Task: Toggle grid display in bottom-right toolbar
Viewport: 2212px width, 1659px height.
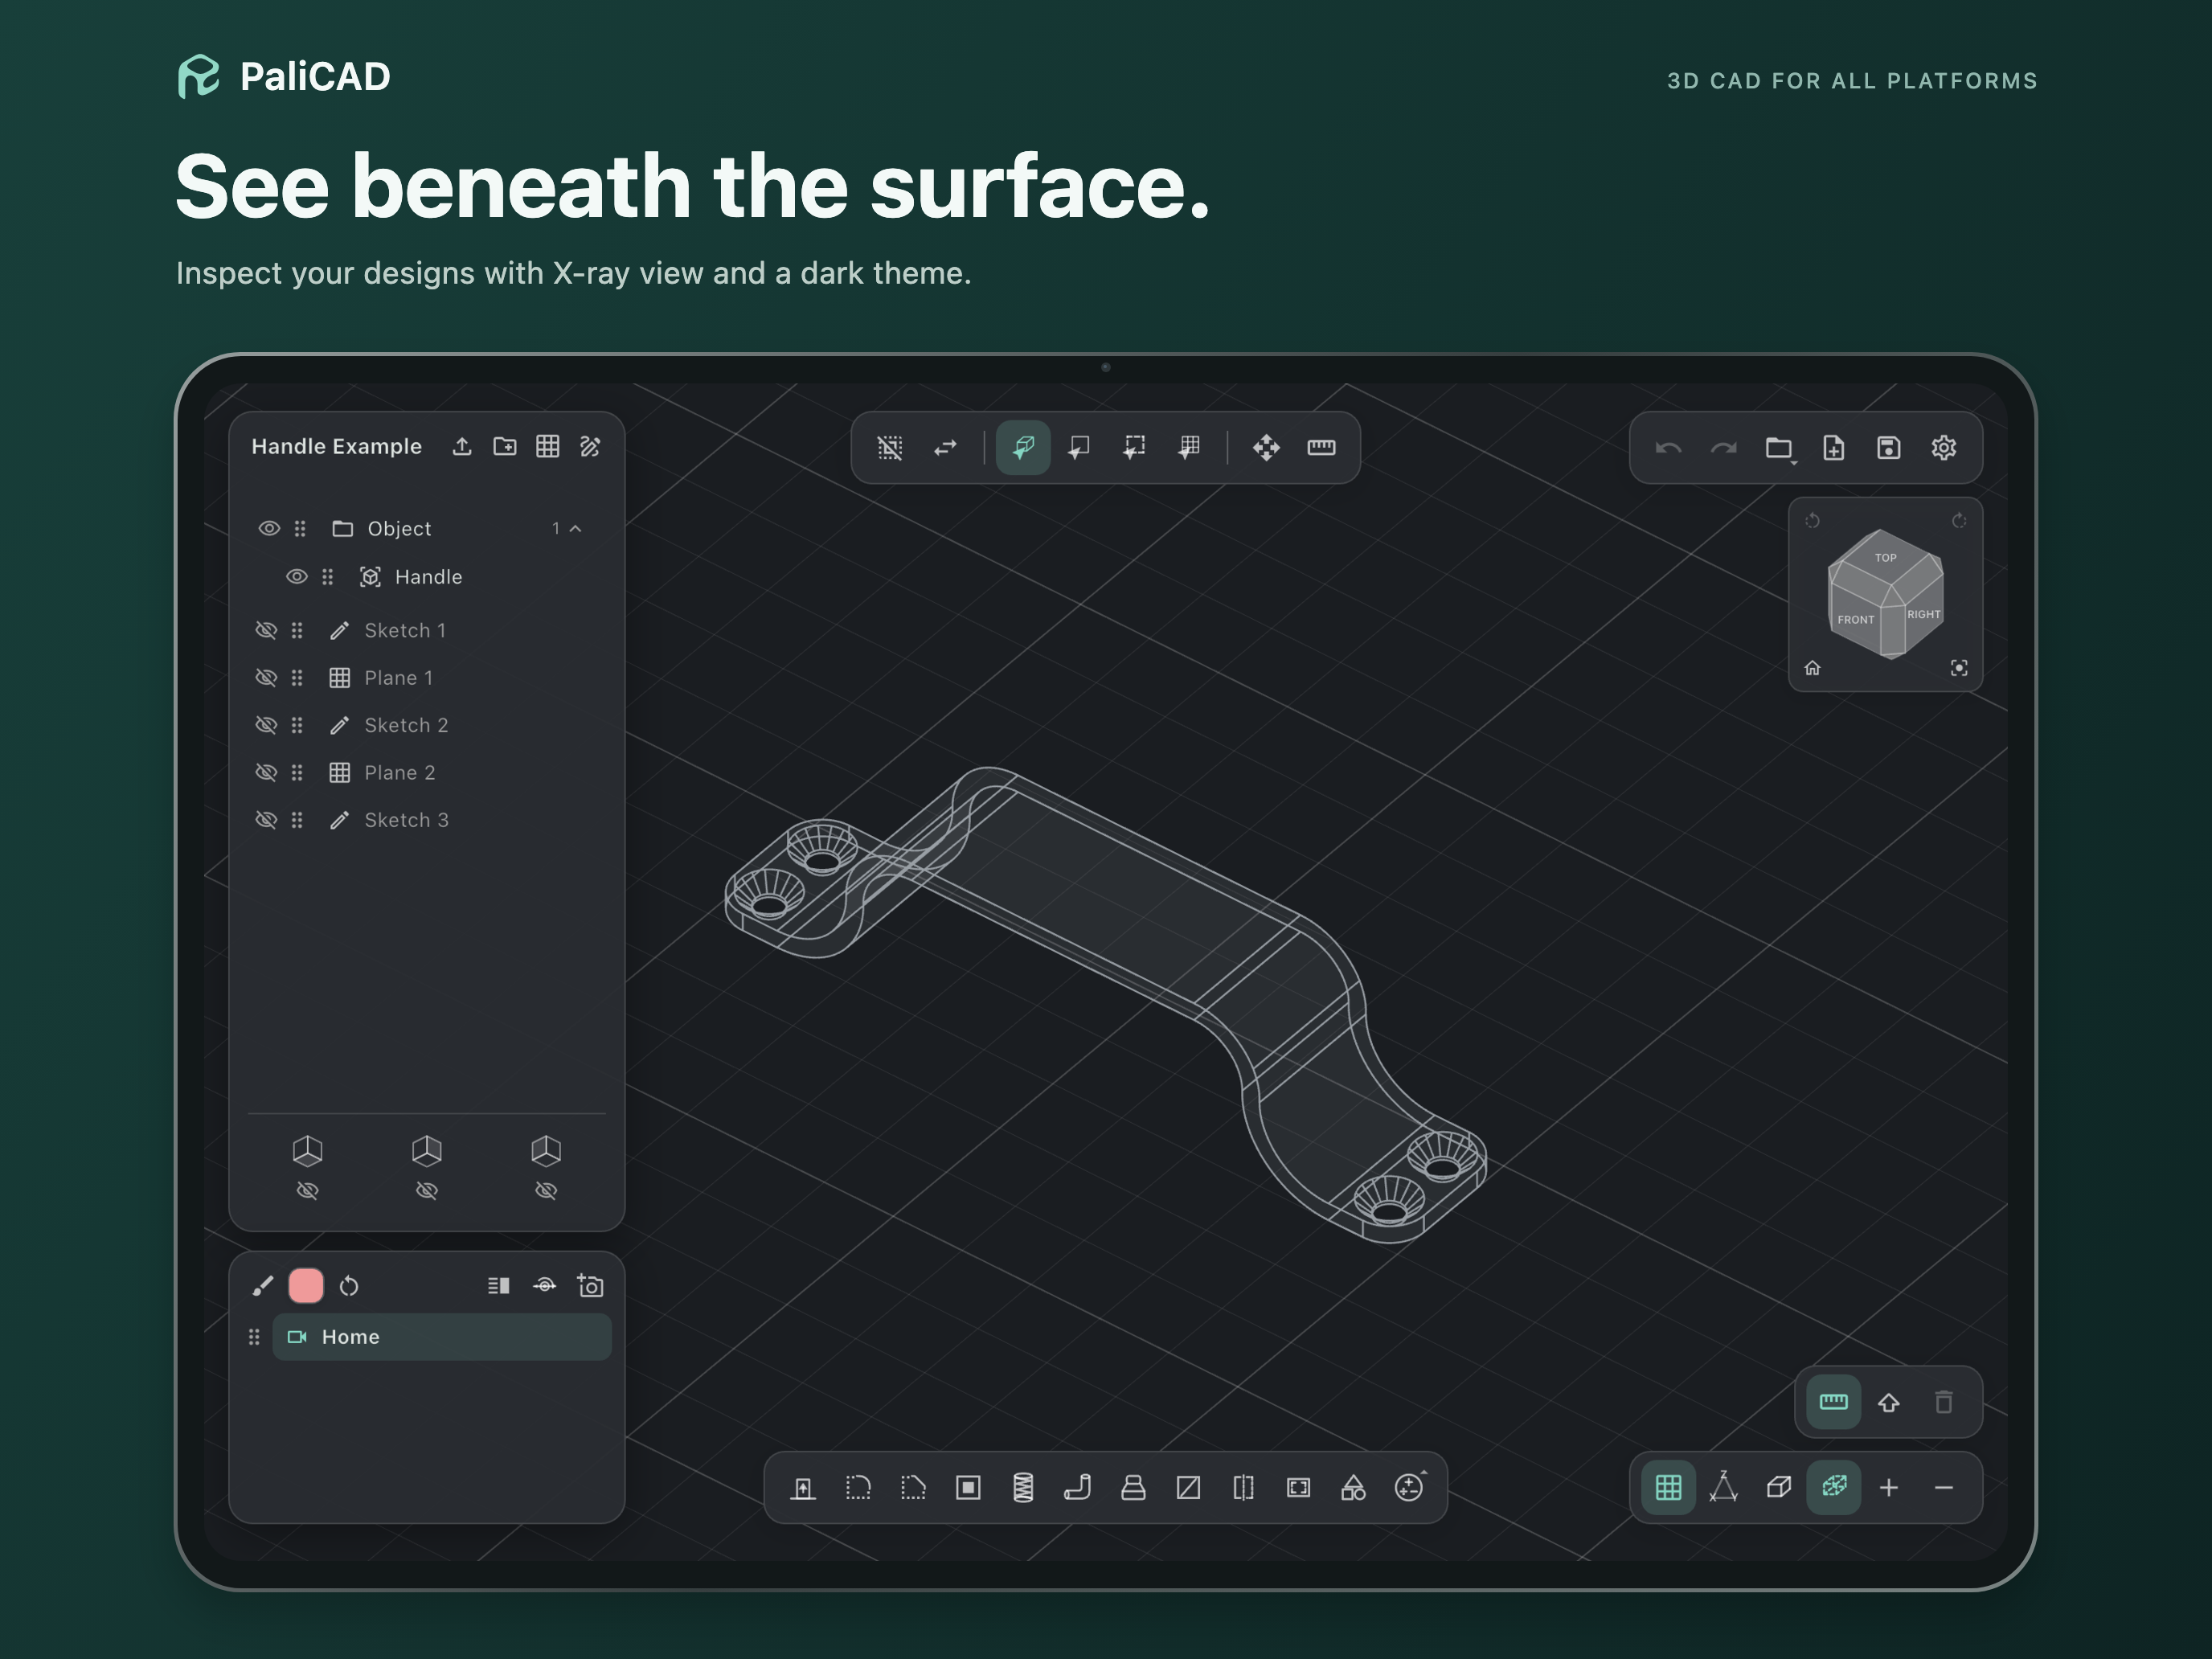Action: coord(1668,1488)
